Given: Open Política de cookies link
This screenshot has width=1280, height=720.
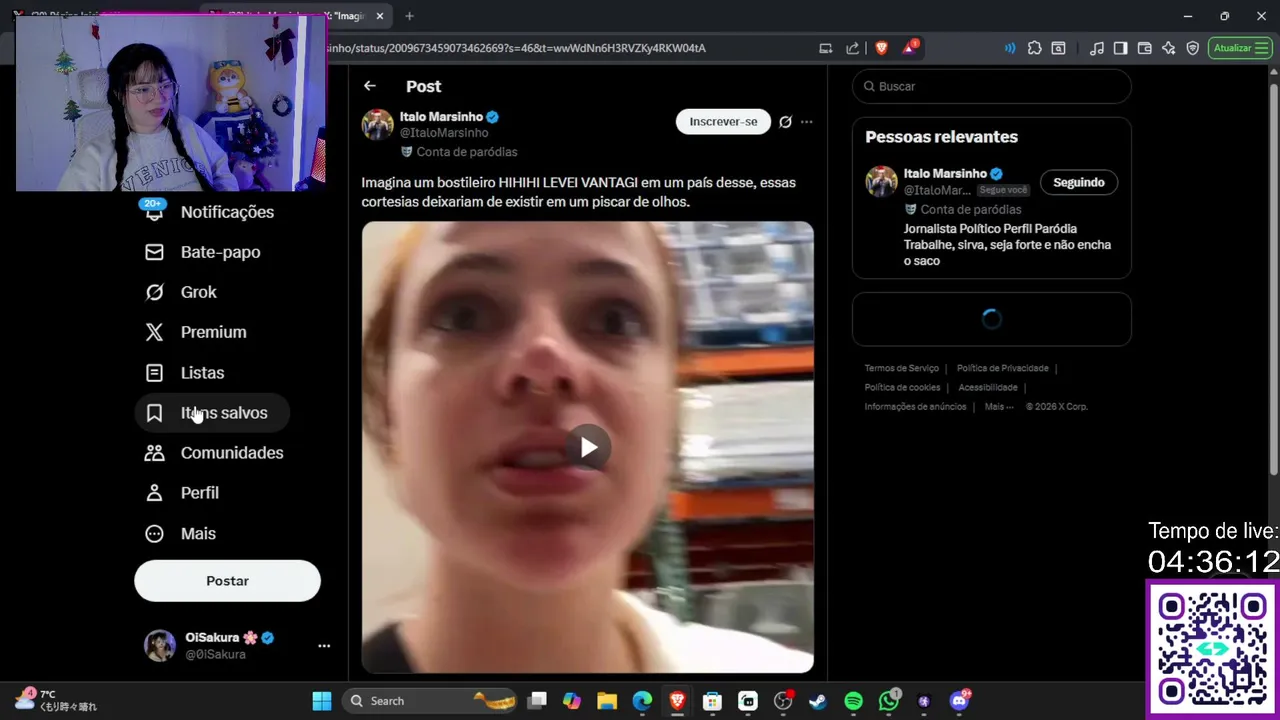Looking at the screenshot, I should pos(902,388).
